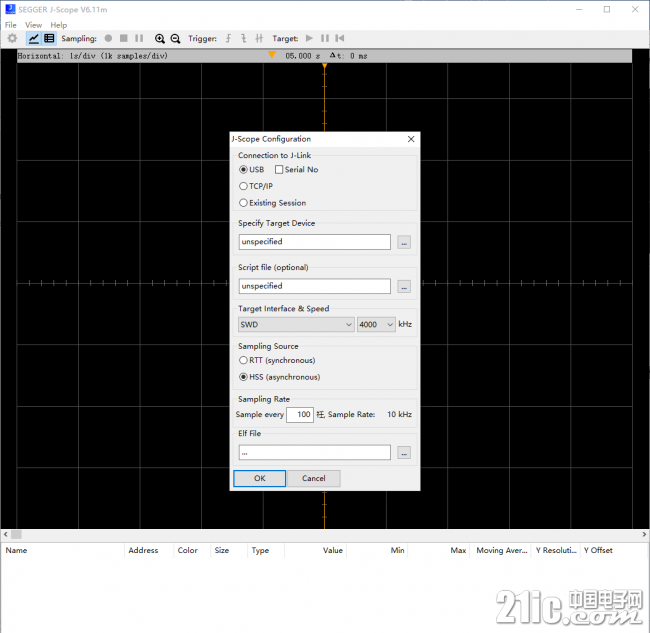
Task: Click the Type column header
Action: click(x=266, y=551)
